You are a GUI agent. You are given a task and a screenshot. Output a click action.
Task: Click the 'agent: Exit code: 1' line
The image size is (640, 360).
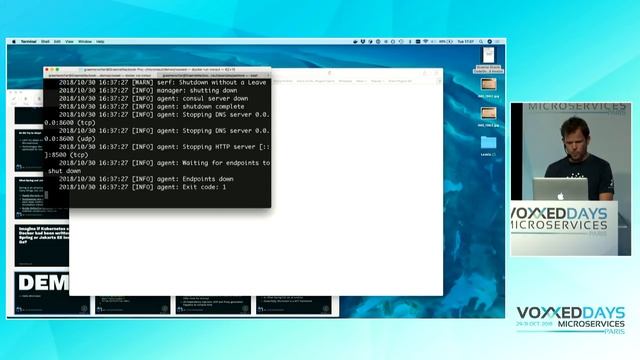coord(142,187)
